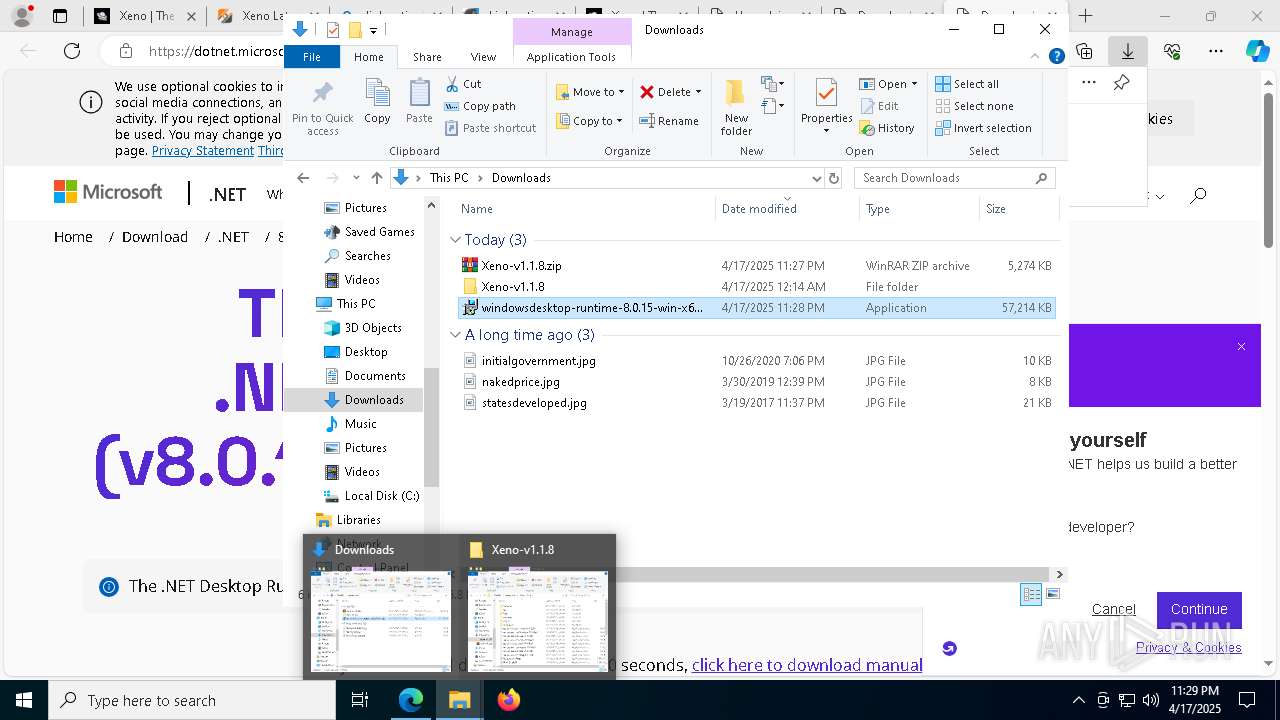Click the Cancel link in survey dialog
Viewport: 1280px width, 720px height.
click(x=1113, y=609)
